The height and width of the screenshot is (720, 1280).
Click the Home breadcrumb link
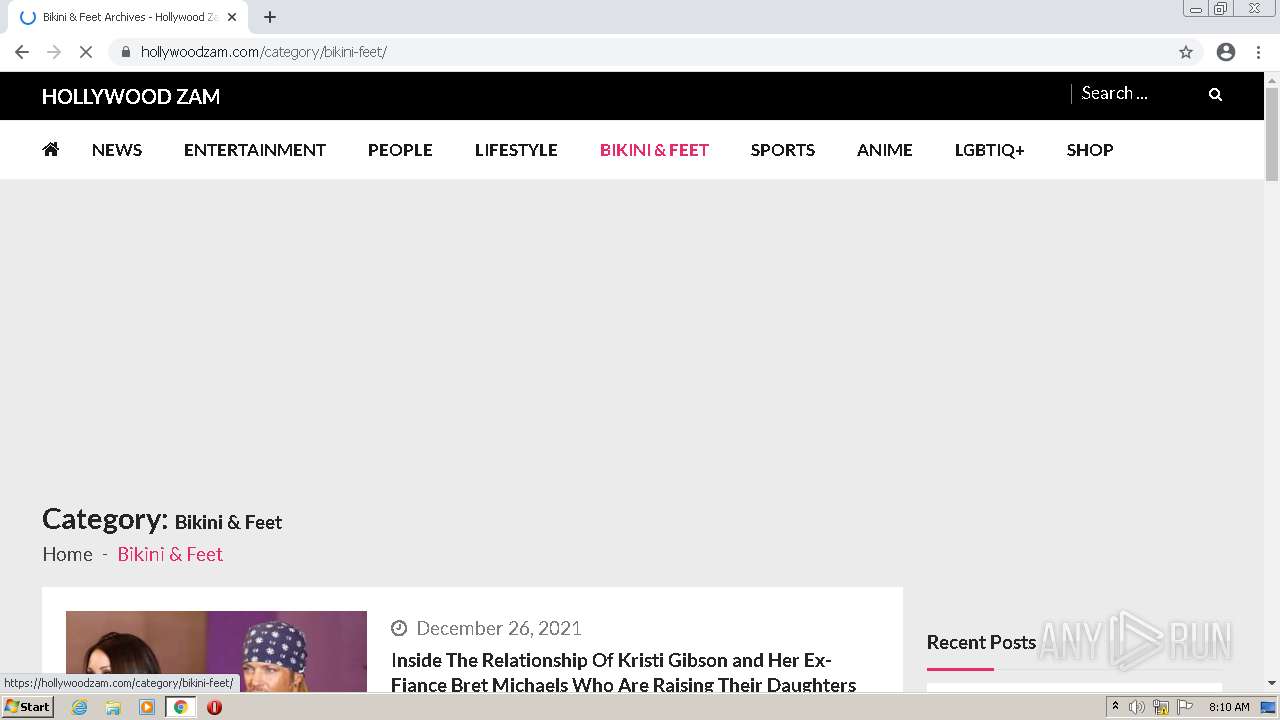click(x=67, y=554)
